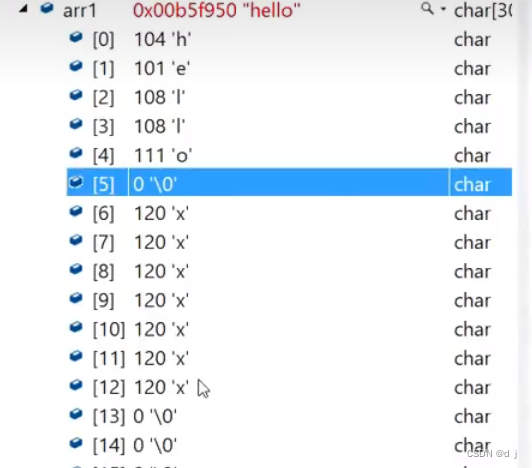Select the [14] index name
Viewport: 532px width, 468px height.
pyautogui.click(x=109, y=446)
